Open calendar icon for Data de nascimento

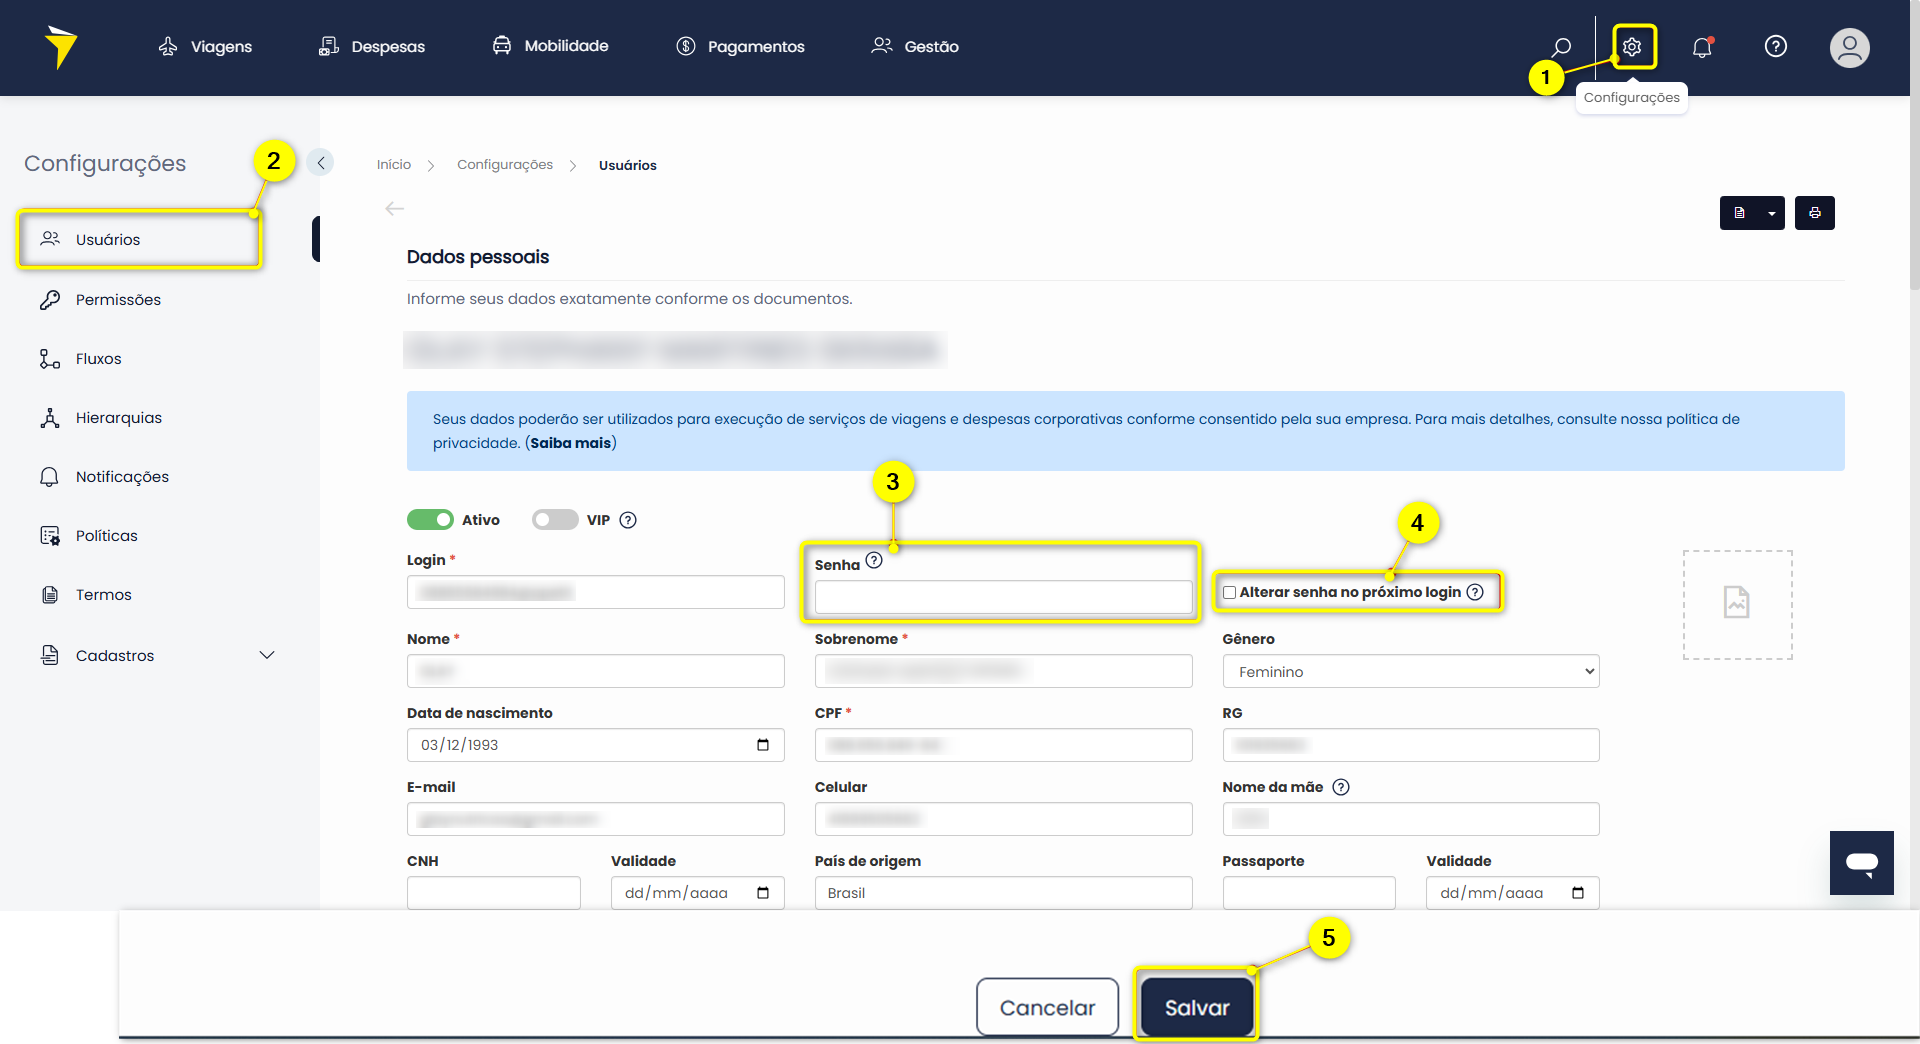763,745
